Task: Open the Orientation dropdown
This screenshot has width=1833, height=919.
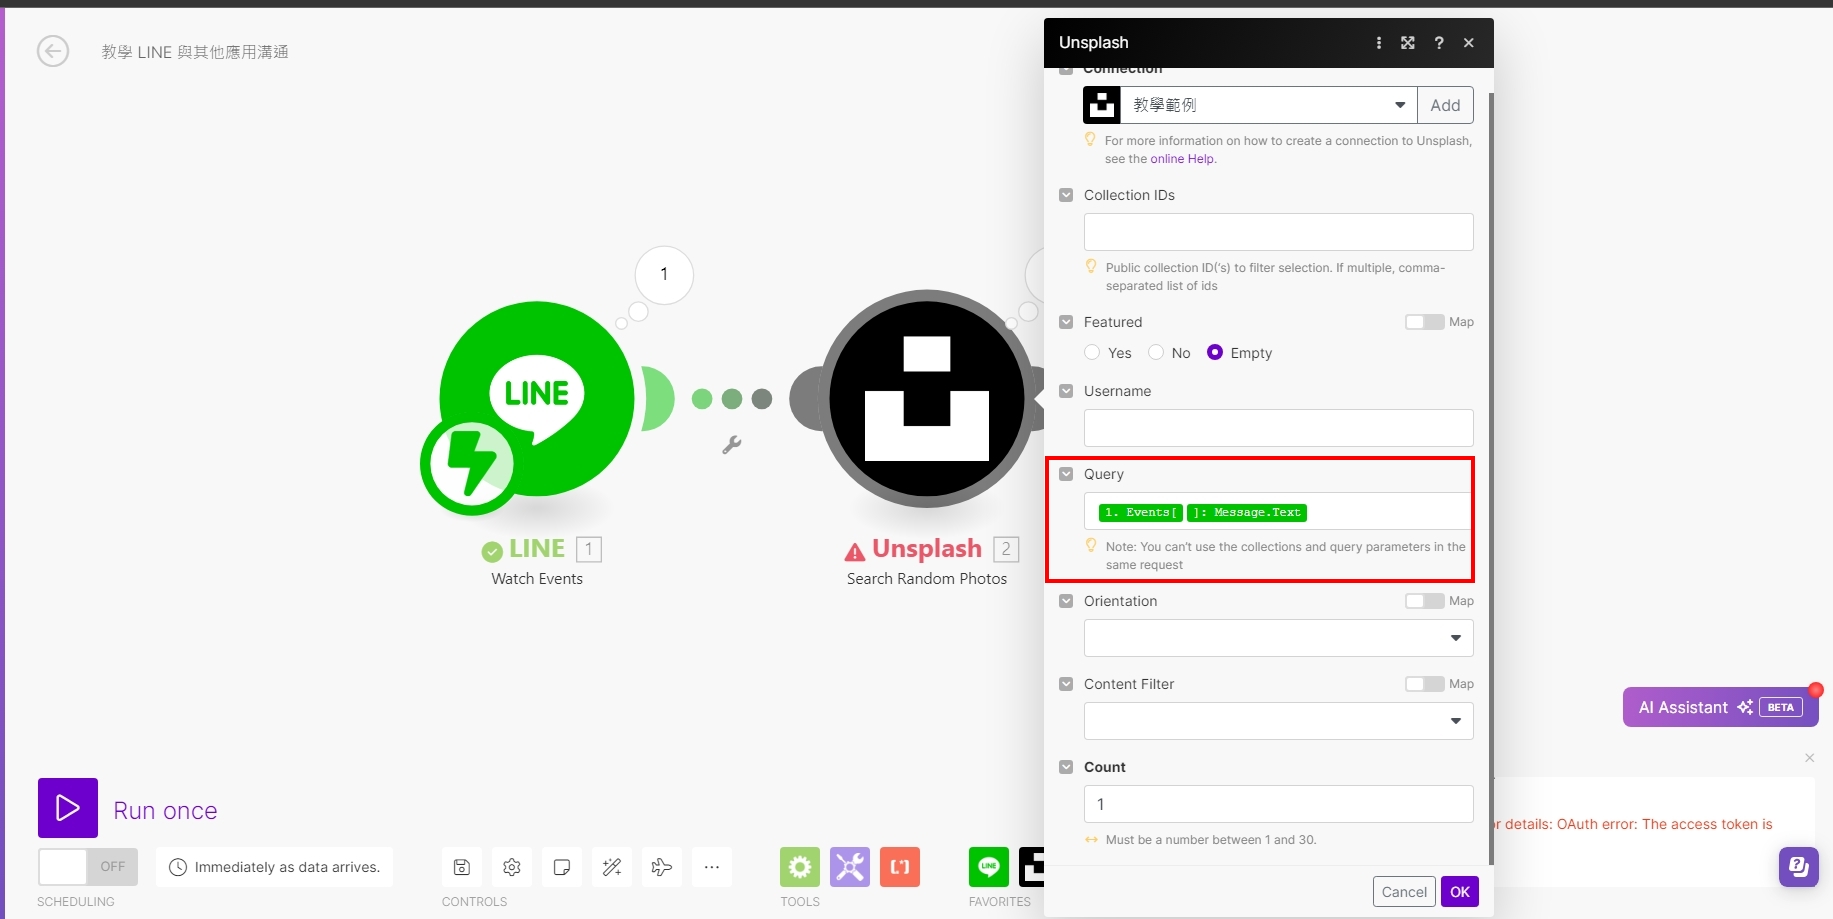Action: [1278, 638]
